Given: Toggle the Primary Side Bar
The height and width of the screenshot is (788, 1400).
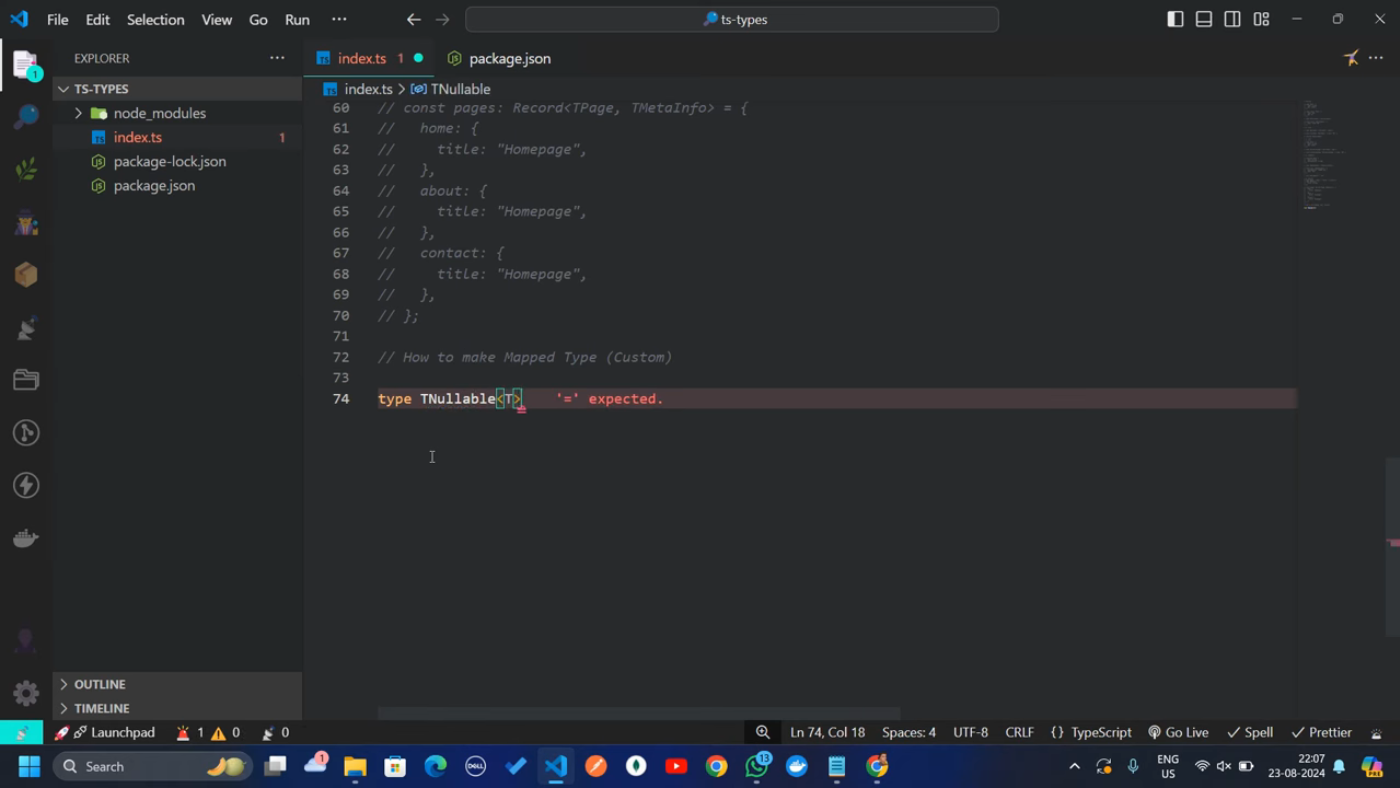Looking at the screenshot, I should coord(1175,19).
